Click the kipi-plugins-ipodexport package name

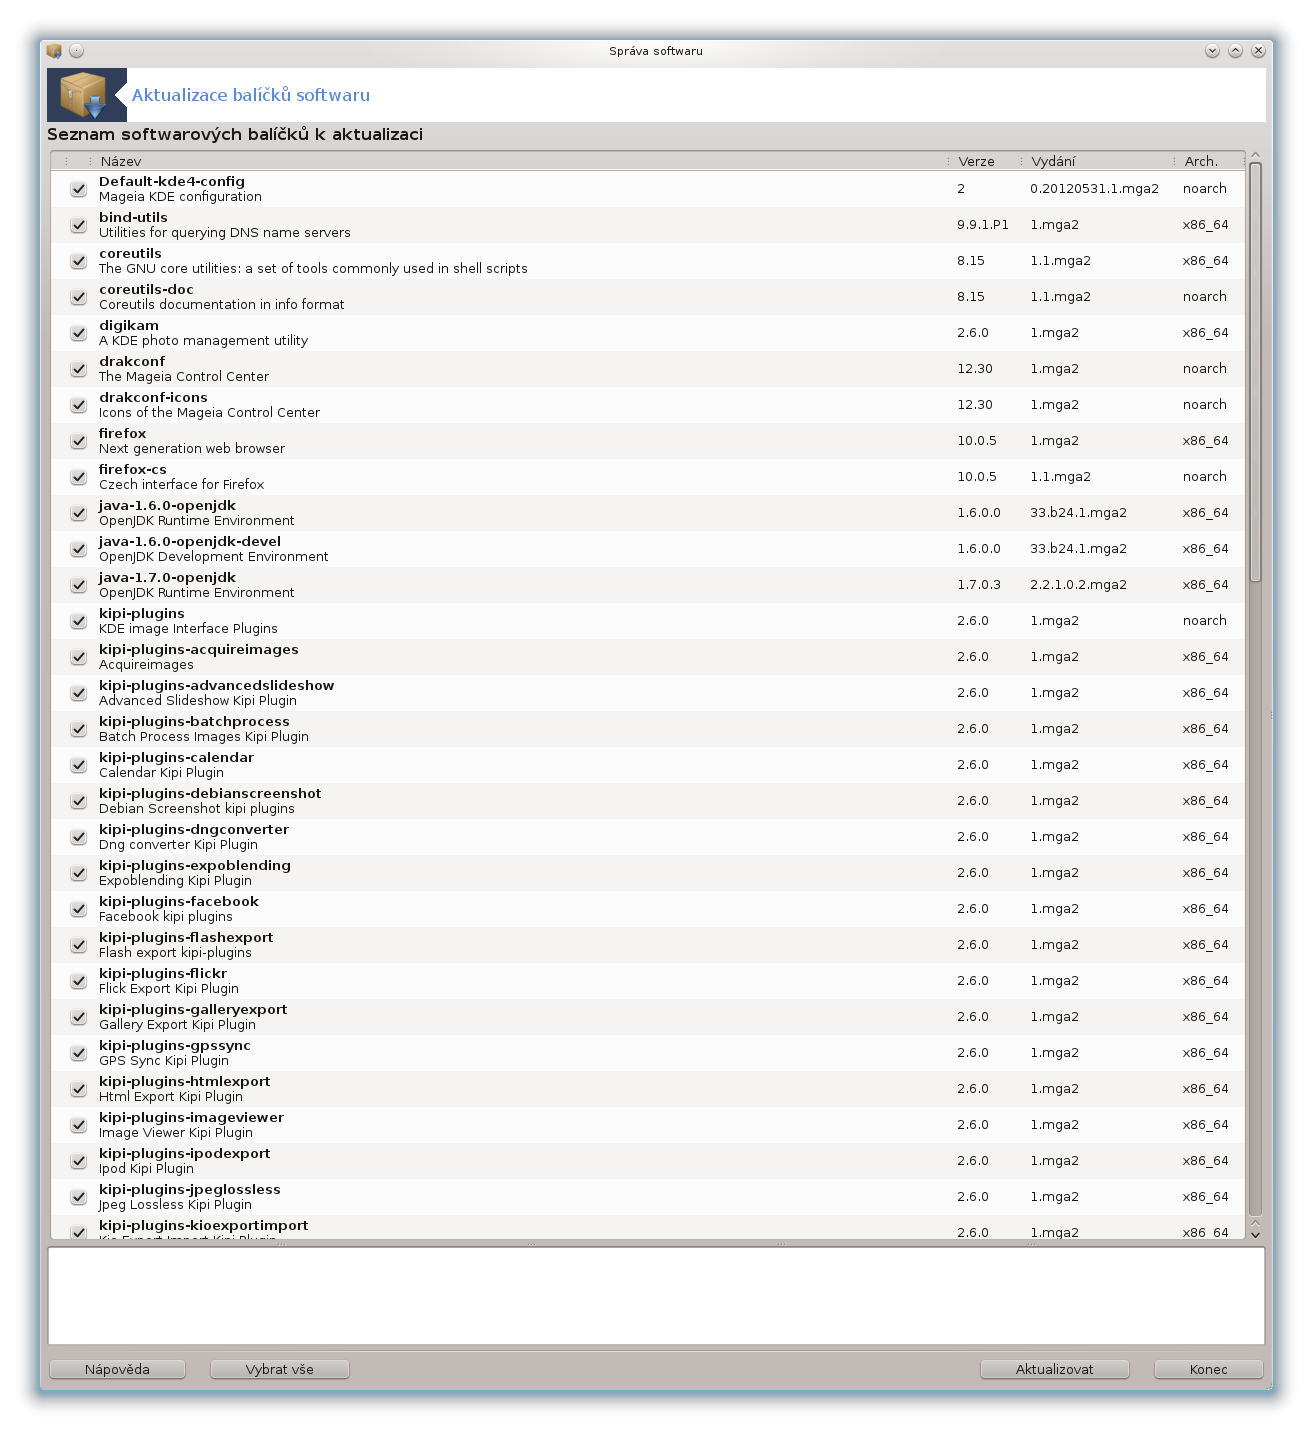(x=184, y=1153)
